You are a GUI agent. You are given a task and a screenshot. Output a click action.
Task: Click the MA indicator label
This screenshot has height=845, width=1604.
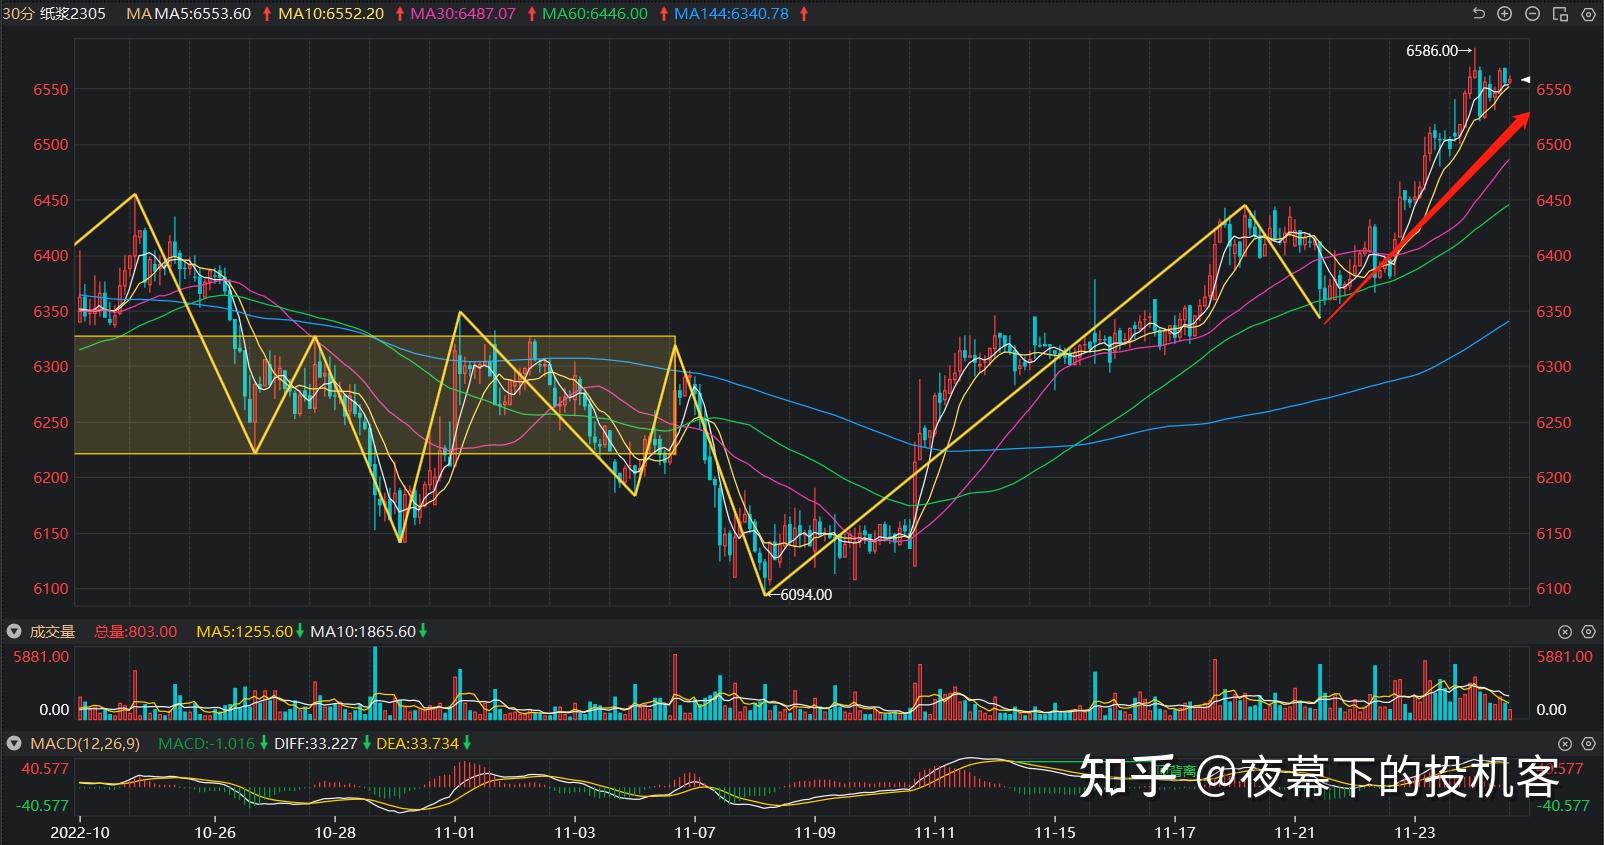pyautogui.click(x=139, y=14)
